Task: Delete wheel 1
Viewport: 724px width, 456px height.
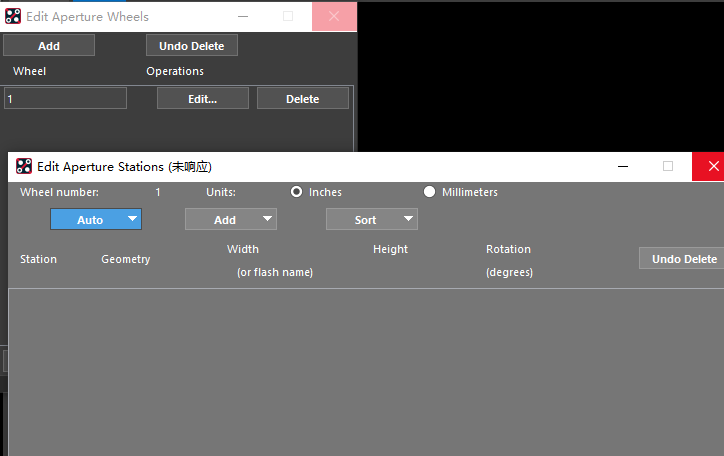Action: pyautogui.click(x=303, y=98)
